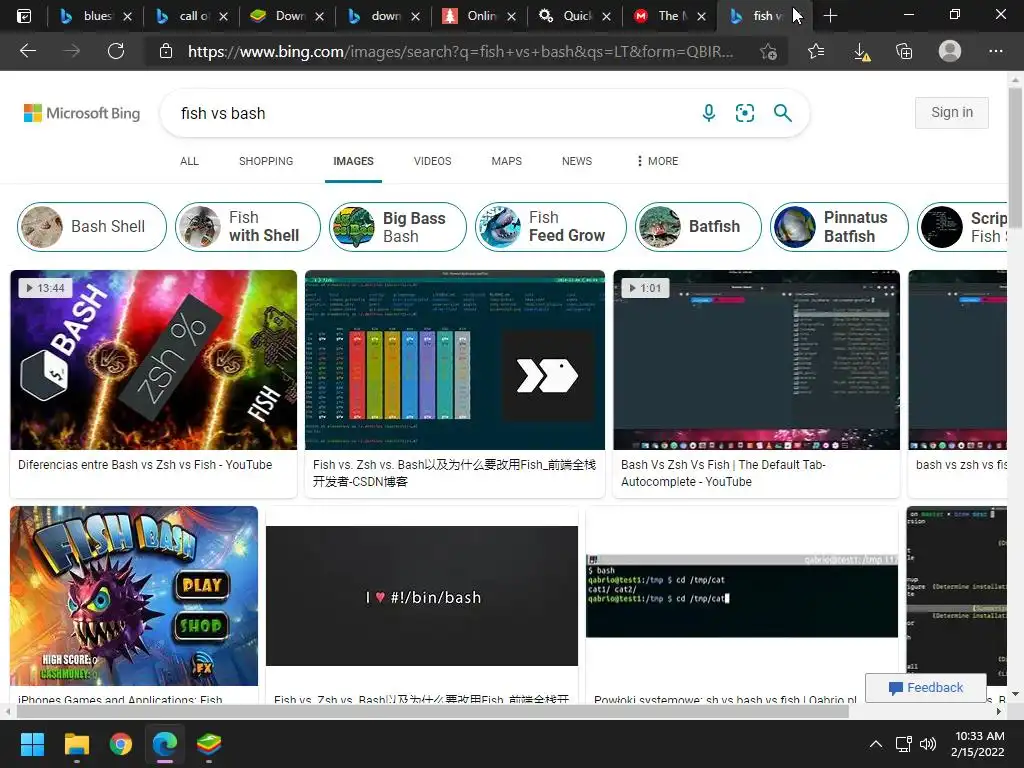1024x768 pixels.
Task: Click the volume speaker tray icon
Action: pyautogui.click(x=927, y=744)
